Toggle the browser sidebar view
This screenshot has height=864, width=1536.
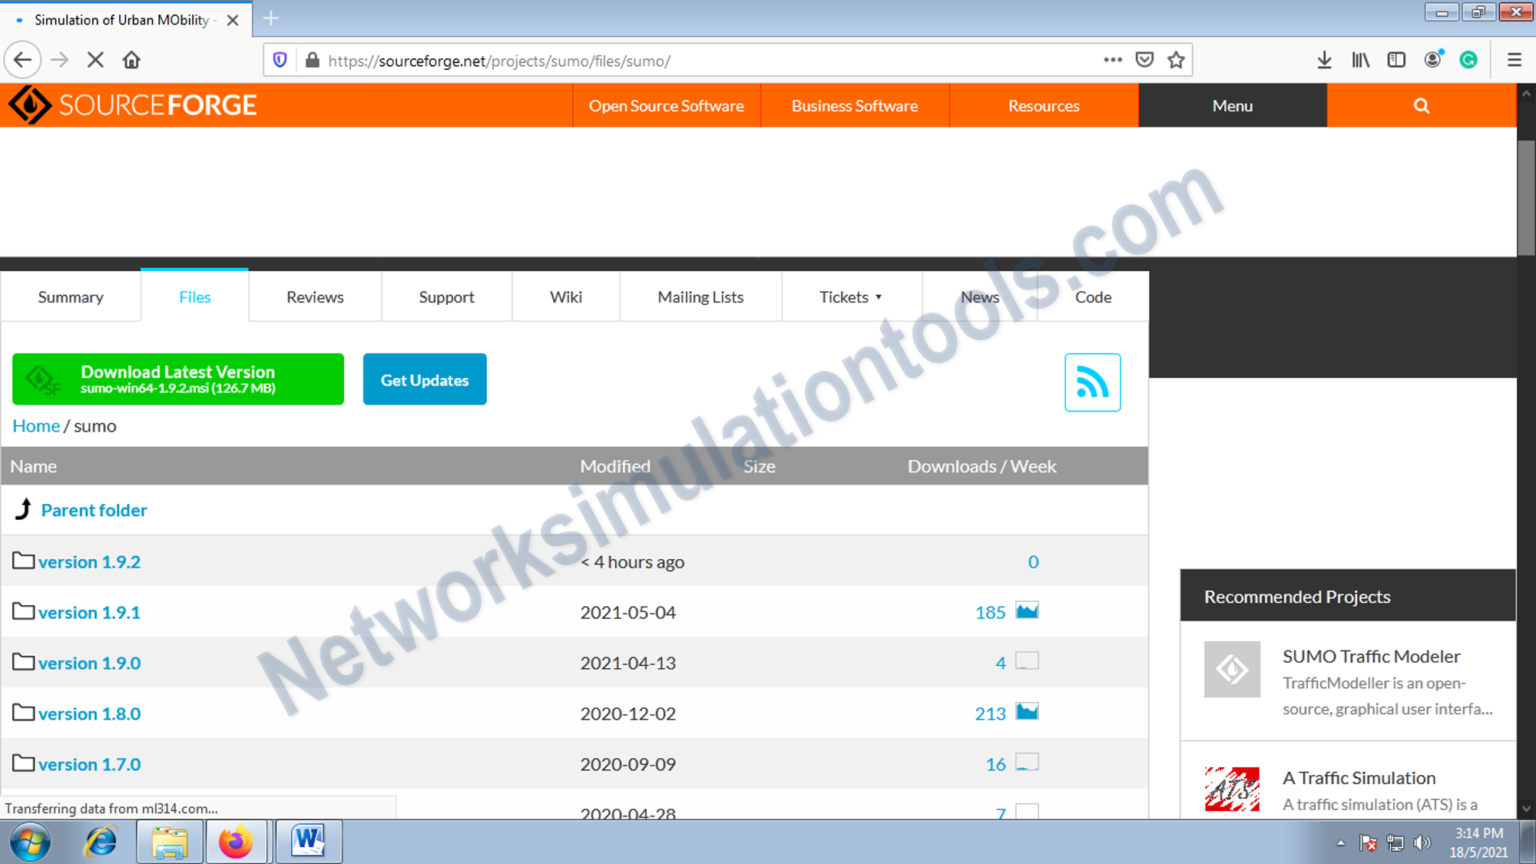[1396, 60]
